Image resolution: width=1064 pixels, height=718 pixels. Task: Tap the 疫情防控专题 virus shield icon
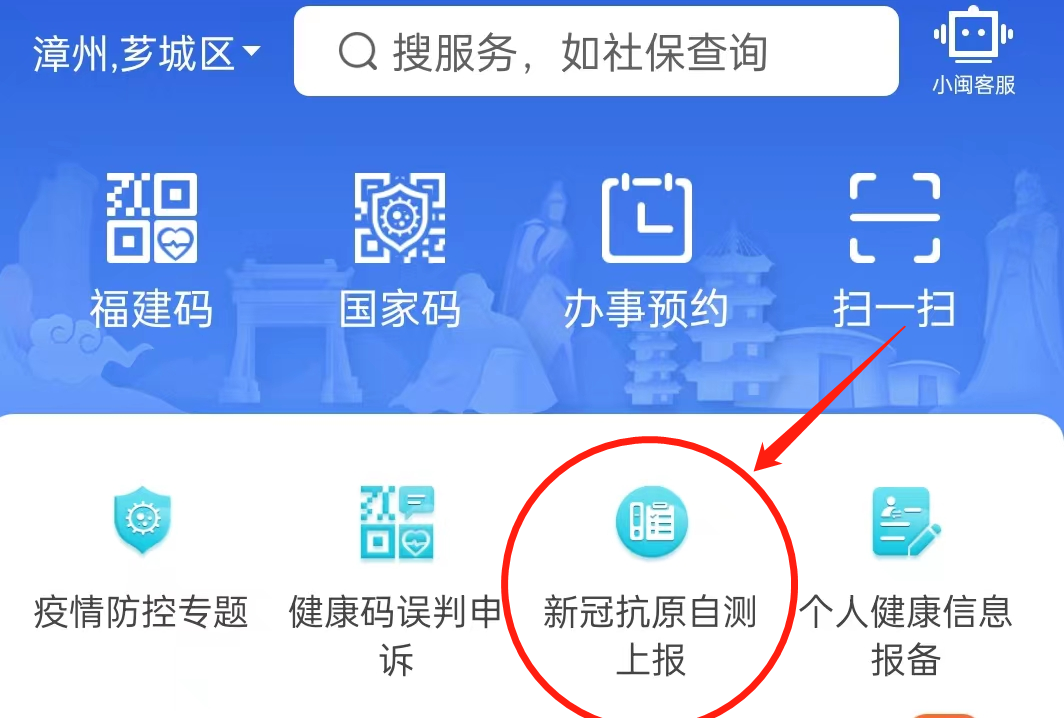142,520
